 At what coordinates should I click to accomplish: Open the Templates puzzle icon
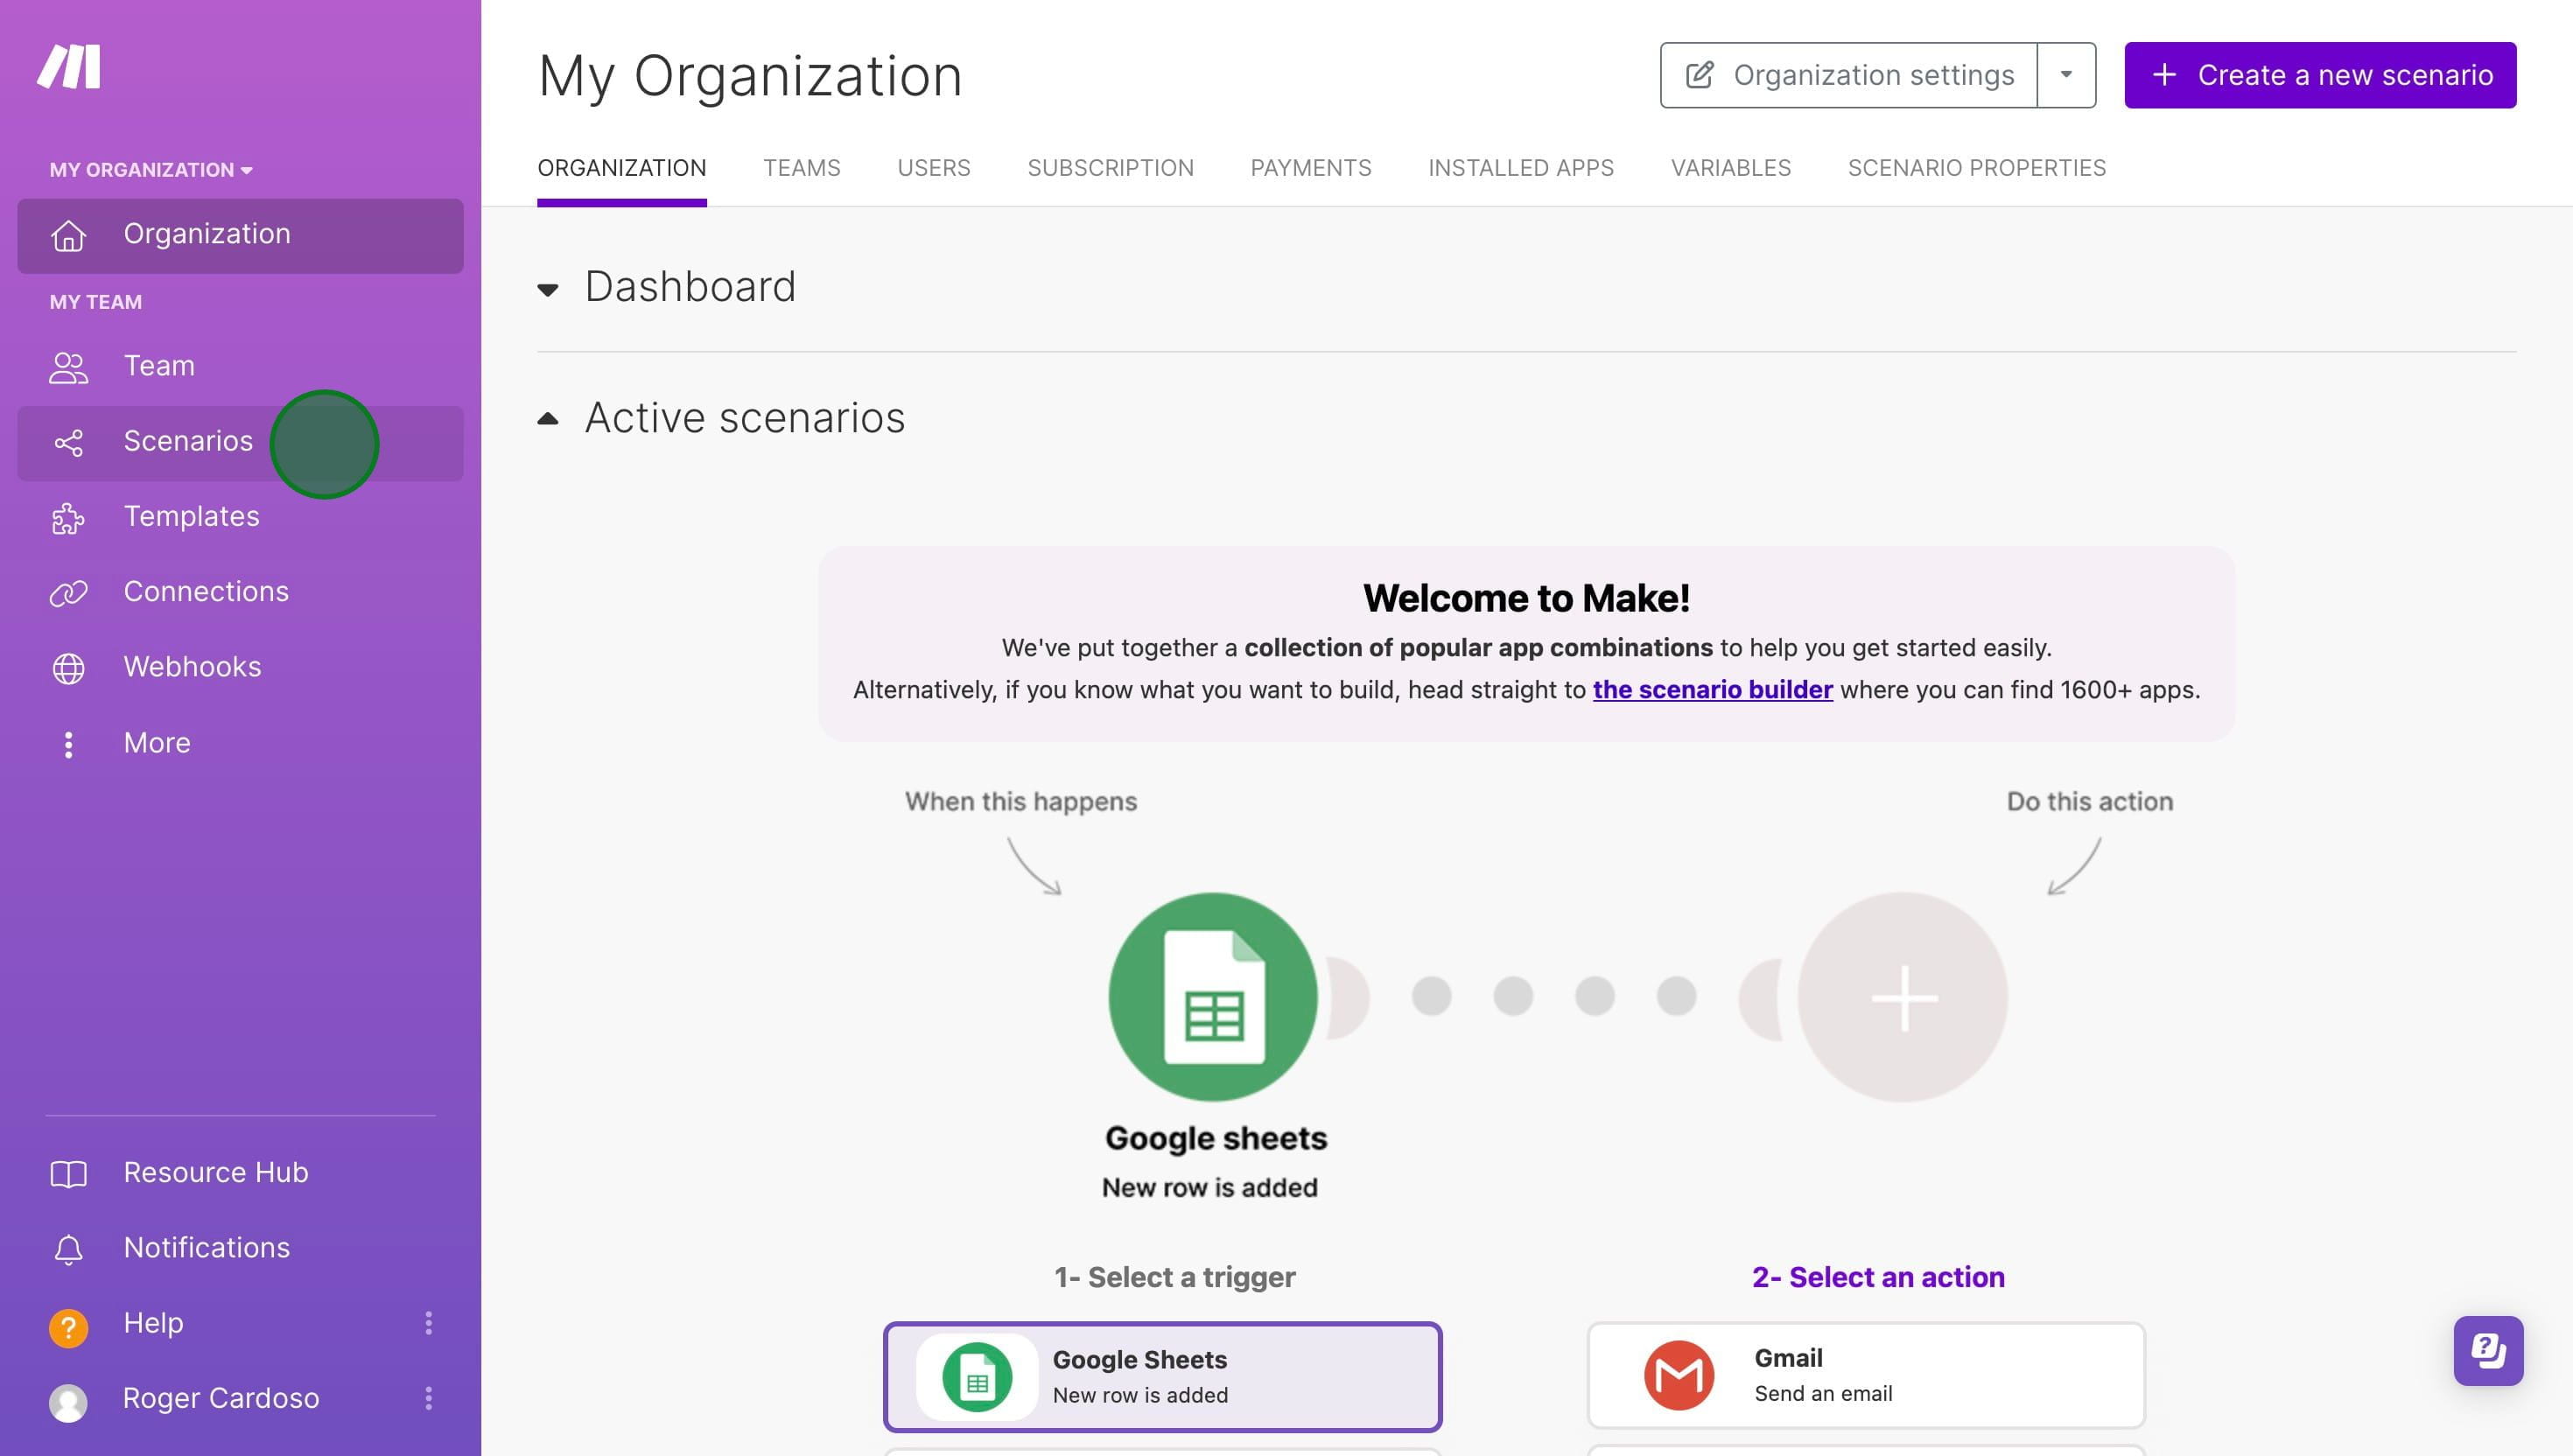point(68,518)
